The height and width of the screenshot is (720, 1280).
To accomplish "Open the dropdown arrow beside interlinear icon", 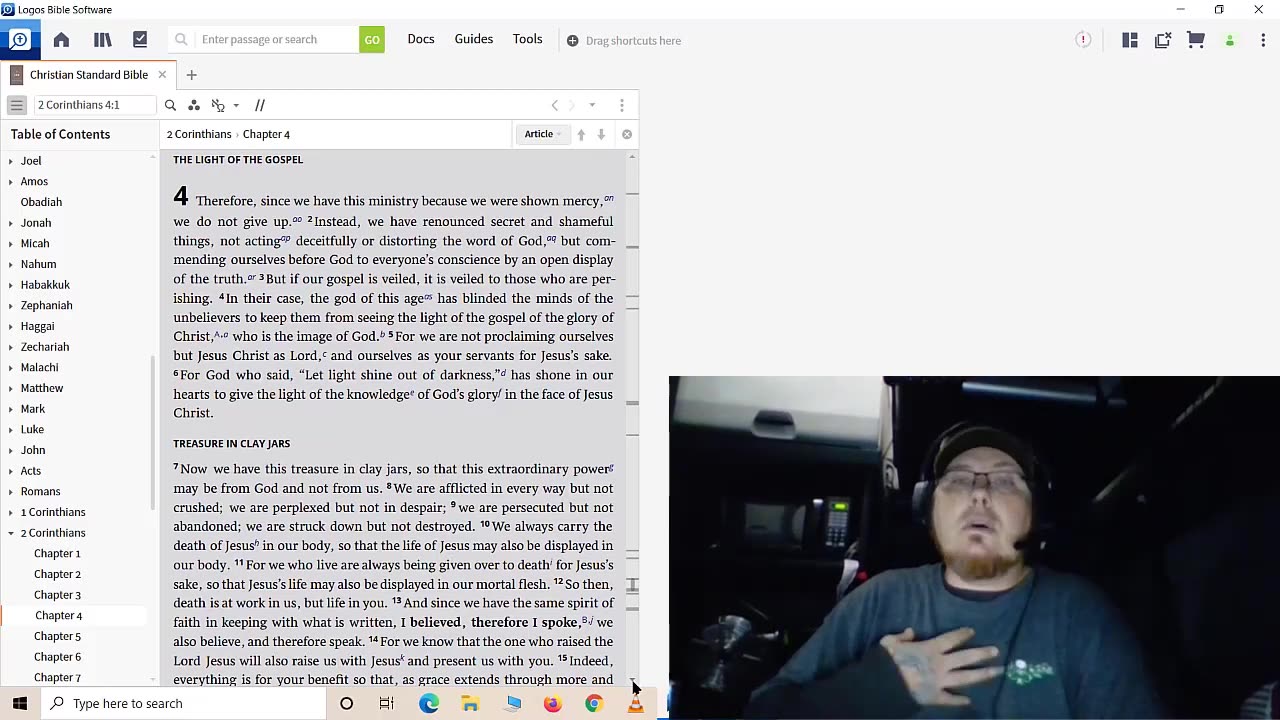I will tap(236, 105).
